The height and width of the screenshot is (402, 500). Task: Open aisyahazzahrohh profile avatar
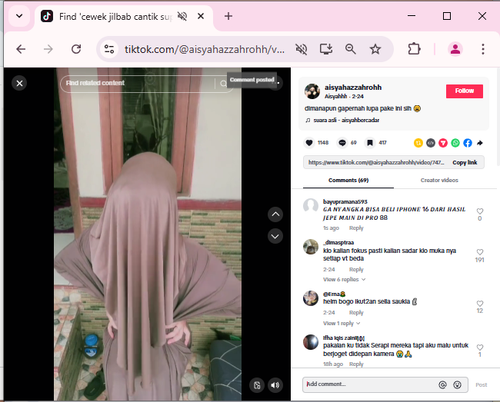click(312, 91)
